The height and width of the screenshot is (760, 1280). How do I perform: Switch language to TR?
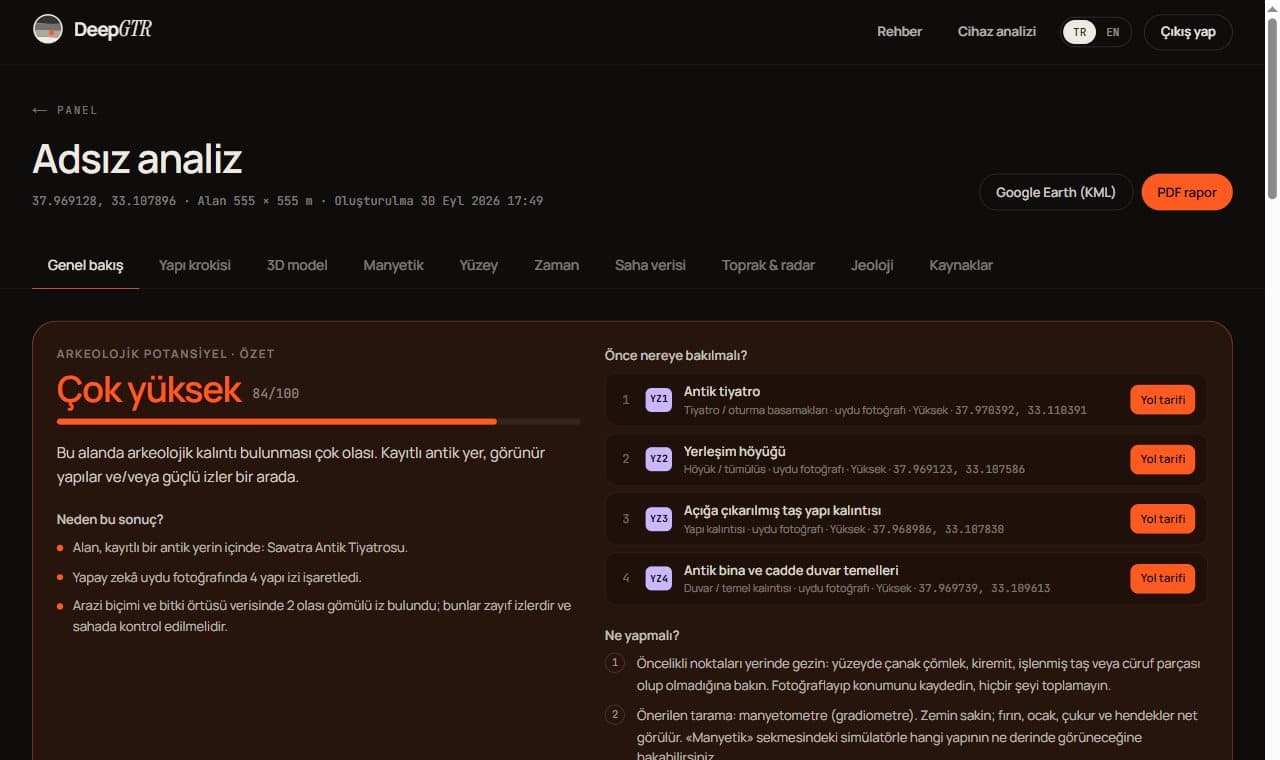pyautogui.click(x=1080, y=32)
